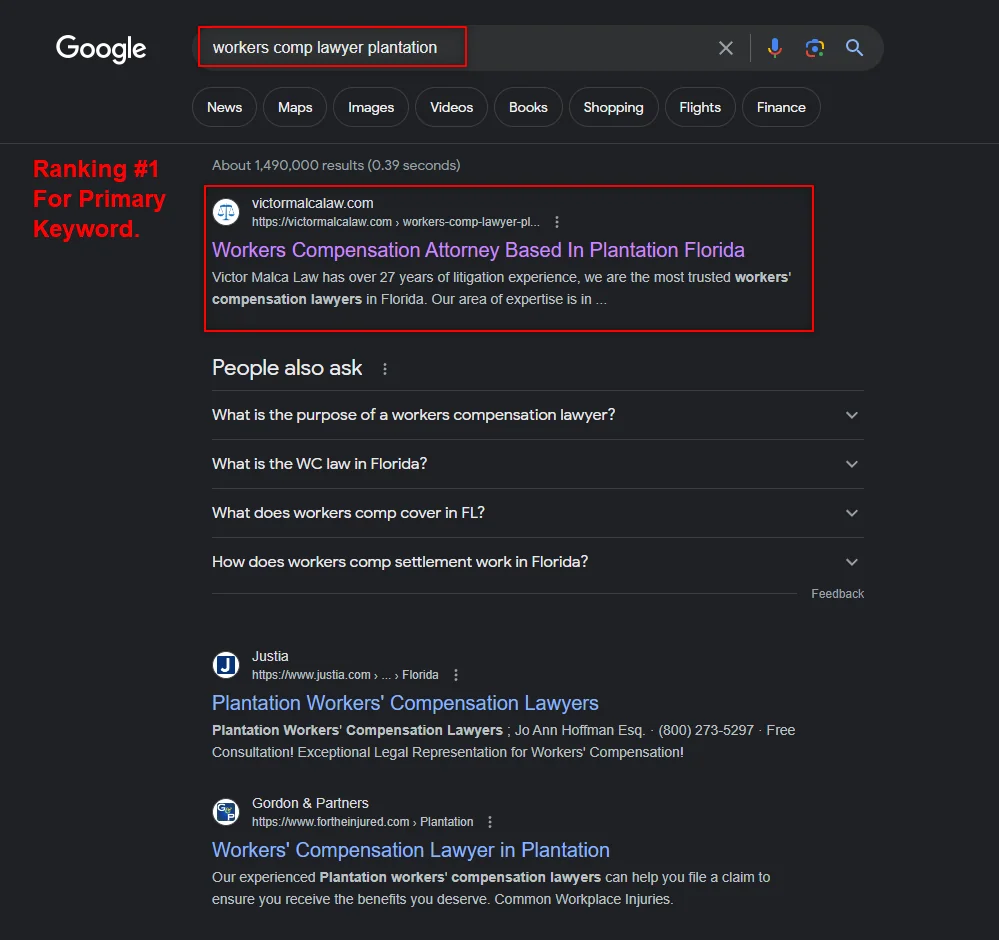The height and width of the screenshot is (940, 999).
Task: Open the three-dot menu beside the Justia URL
Action: coord(456,675)
